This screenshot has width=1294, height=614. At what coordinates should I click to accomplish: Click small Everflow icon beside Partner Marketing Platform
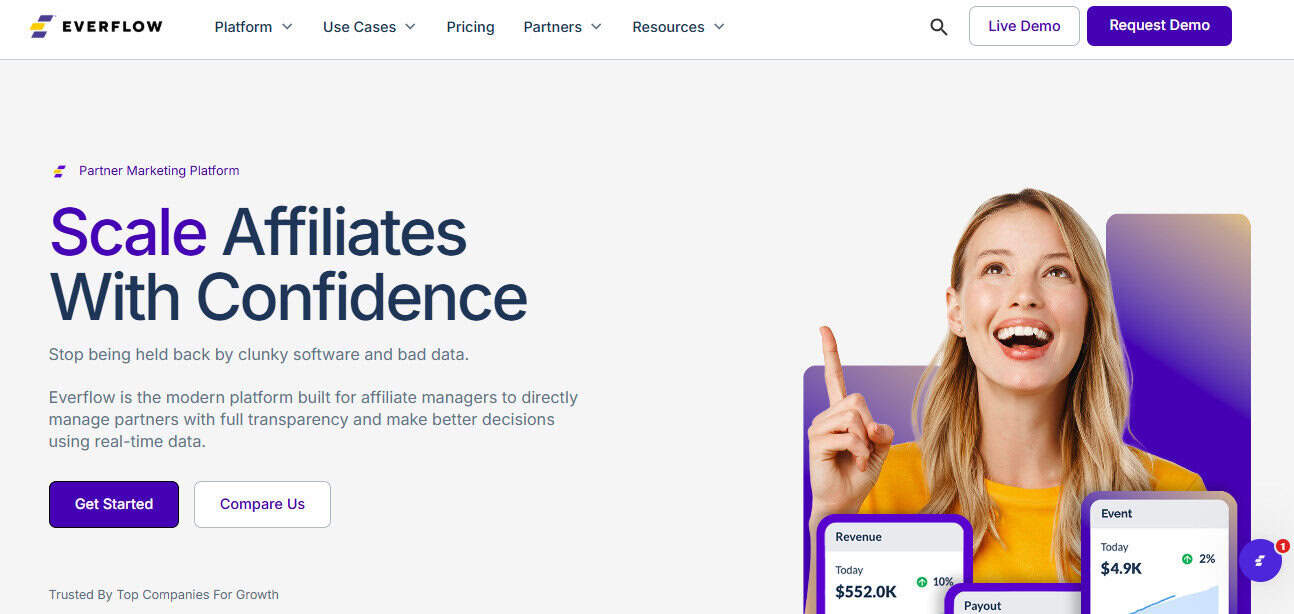click(x=60, y=171)
